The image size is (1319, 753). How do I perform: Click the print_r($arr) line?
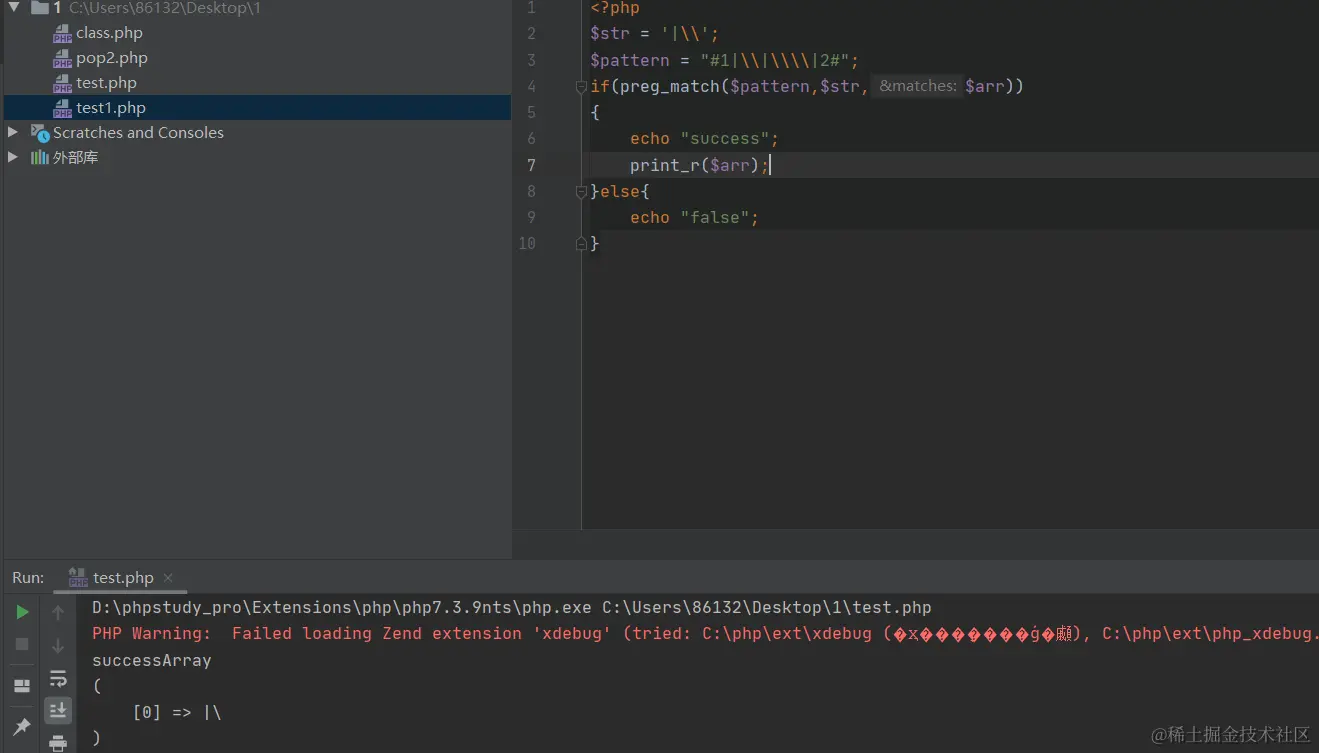tap(699, 165)
